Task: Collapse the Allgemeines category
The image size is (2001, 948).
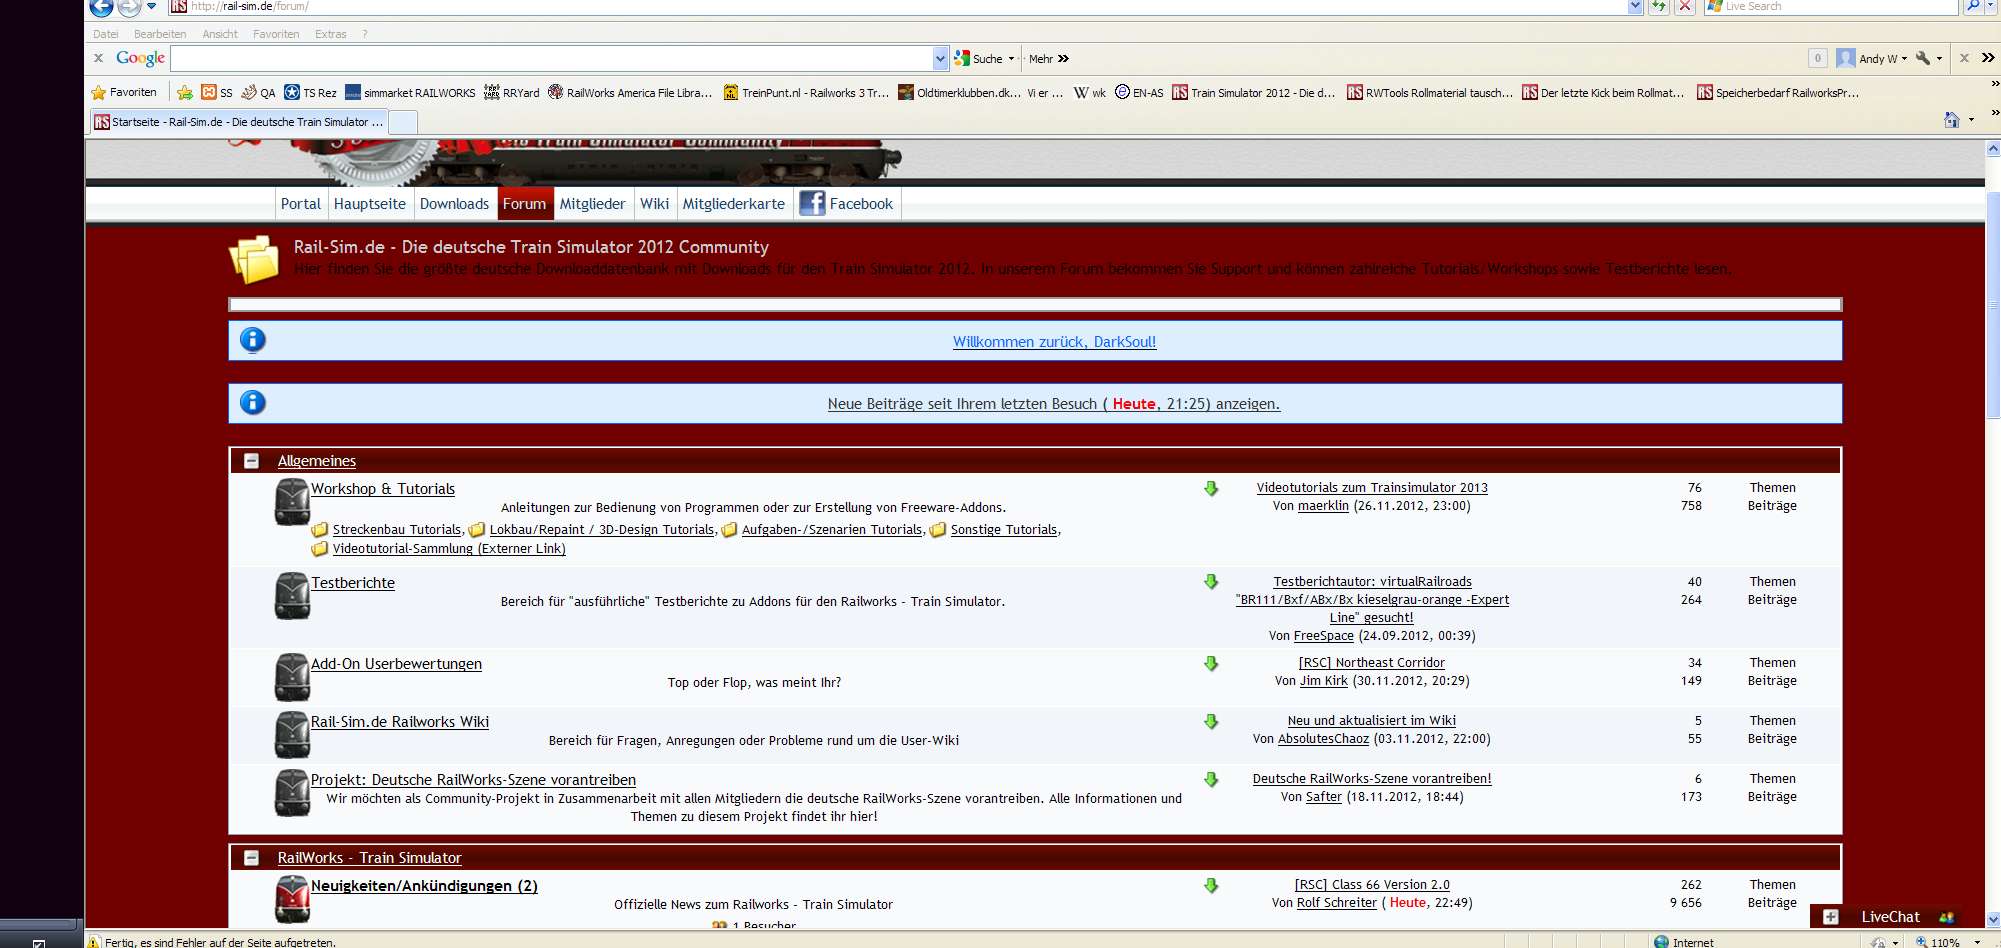Action: coord(252,461)
